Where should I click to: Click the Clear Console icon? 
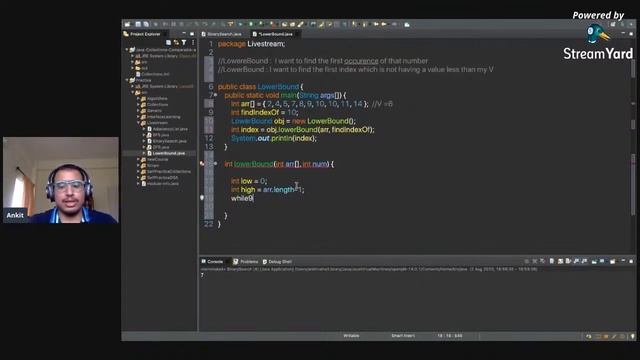pyautogui.click(x=551, y=261)
